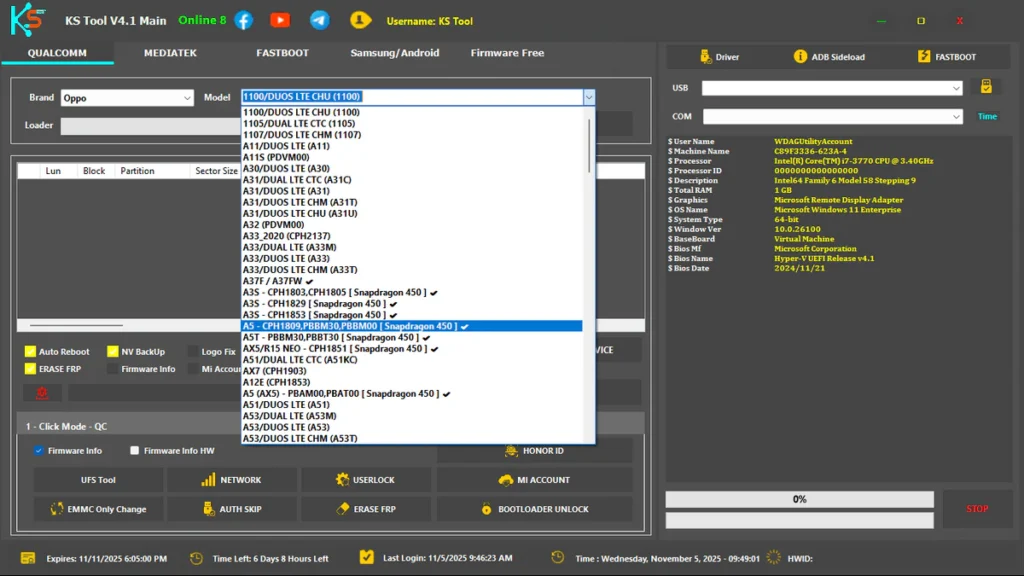The image size is (1024, 576).
Task: Click the BOOTLOADER UNLOCK button
Action: tap(534, 509)
